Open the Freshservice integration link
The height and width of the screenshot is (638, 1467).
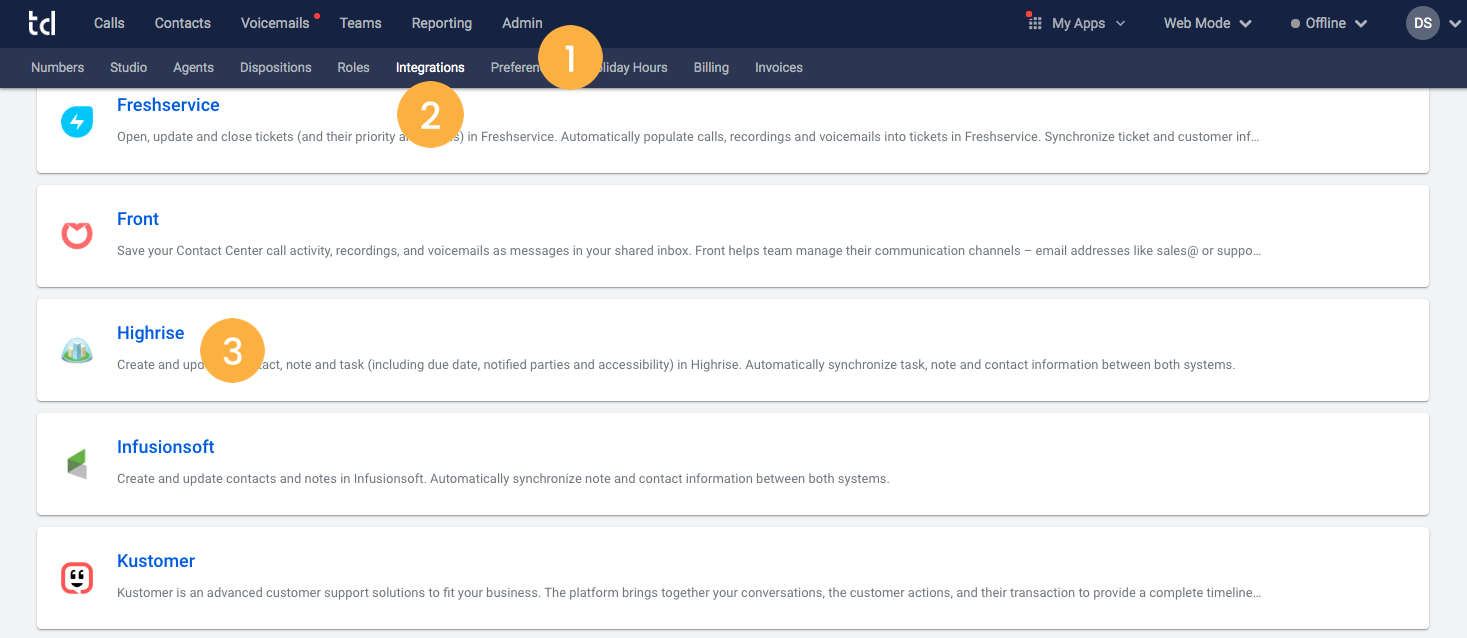(x=168, y=105)
